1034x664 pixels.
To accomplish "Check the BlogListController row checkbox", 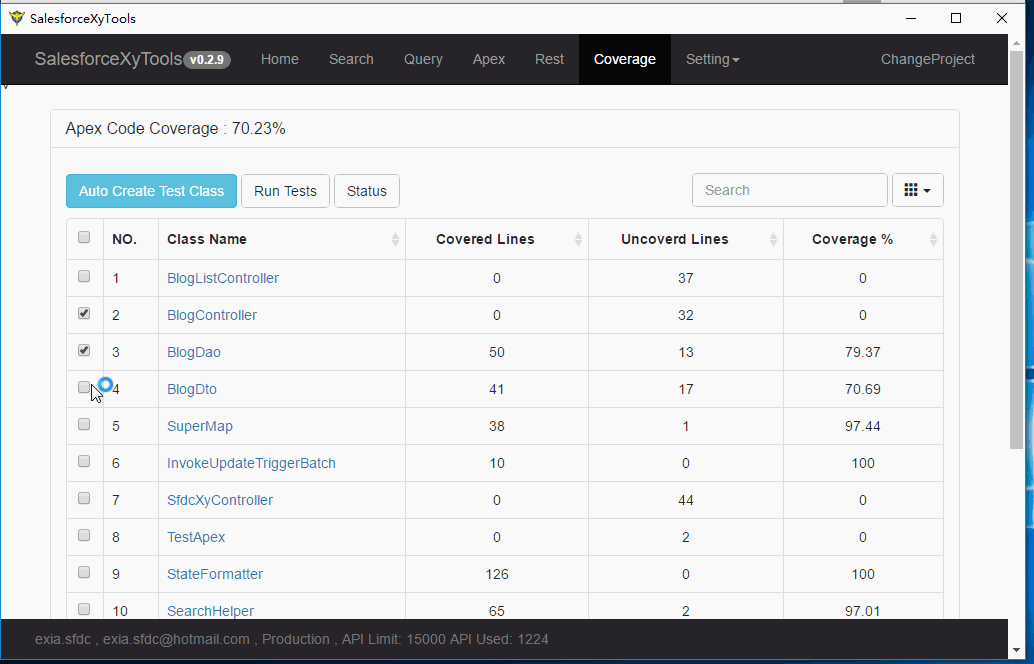I will [x=84, y=276].
